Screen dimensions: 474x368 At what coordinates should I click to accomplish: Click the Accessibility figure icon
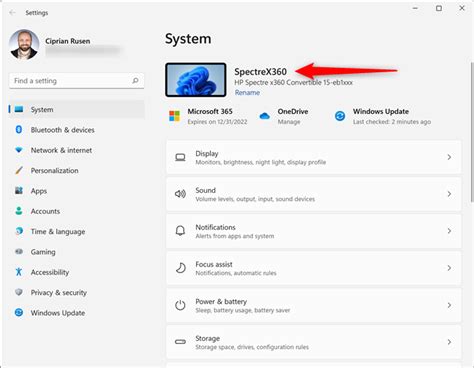click(x=19, y=272)
